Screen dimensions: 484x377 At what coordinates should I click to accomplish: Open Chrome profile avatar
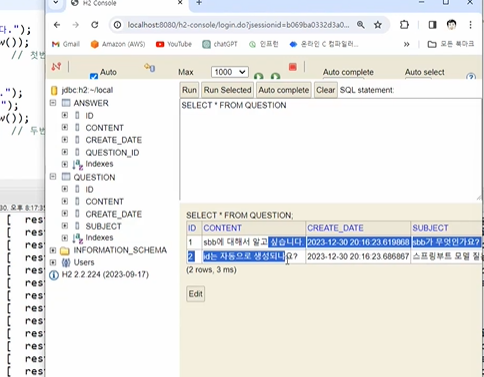pos(451,25)
